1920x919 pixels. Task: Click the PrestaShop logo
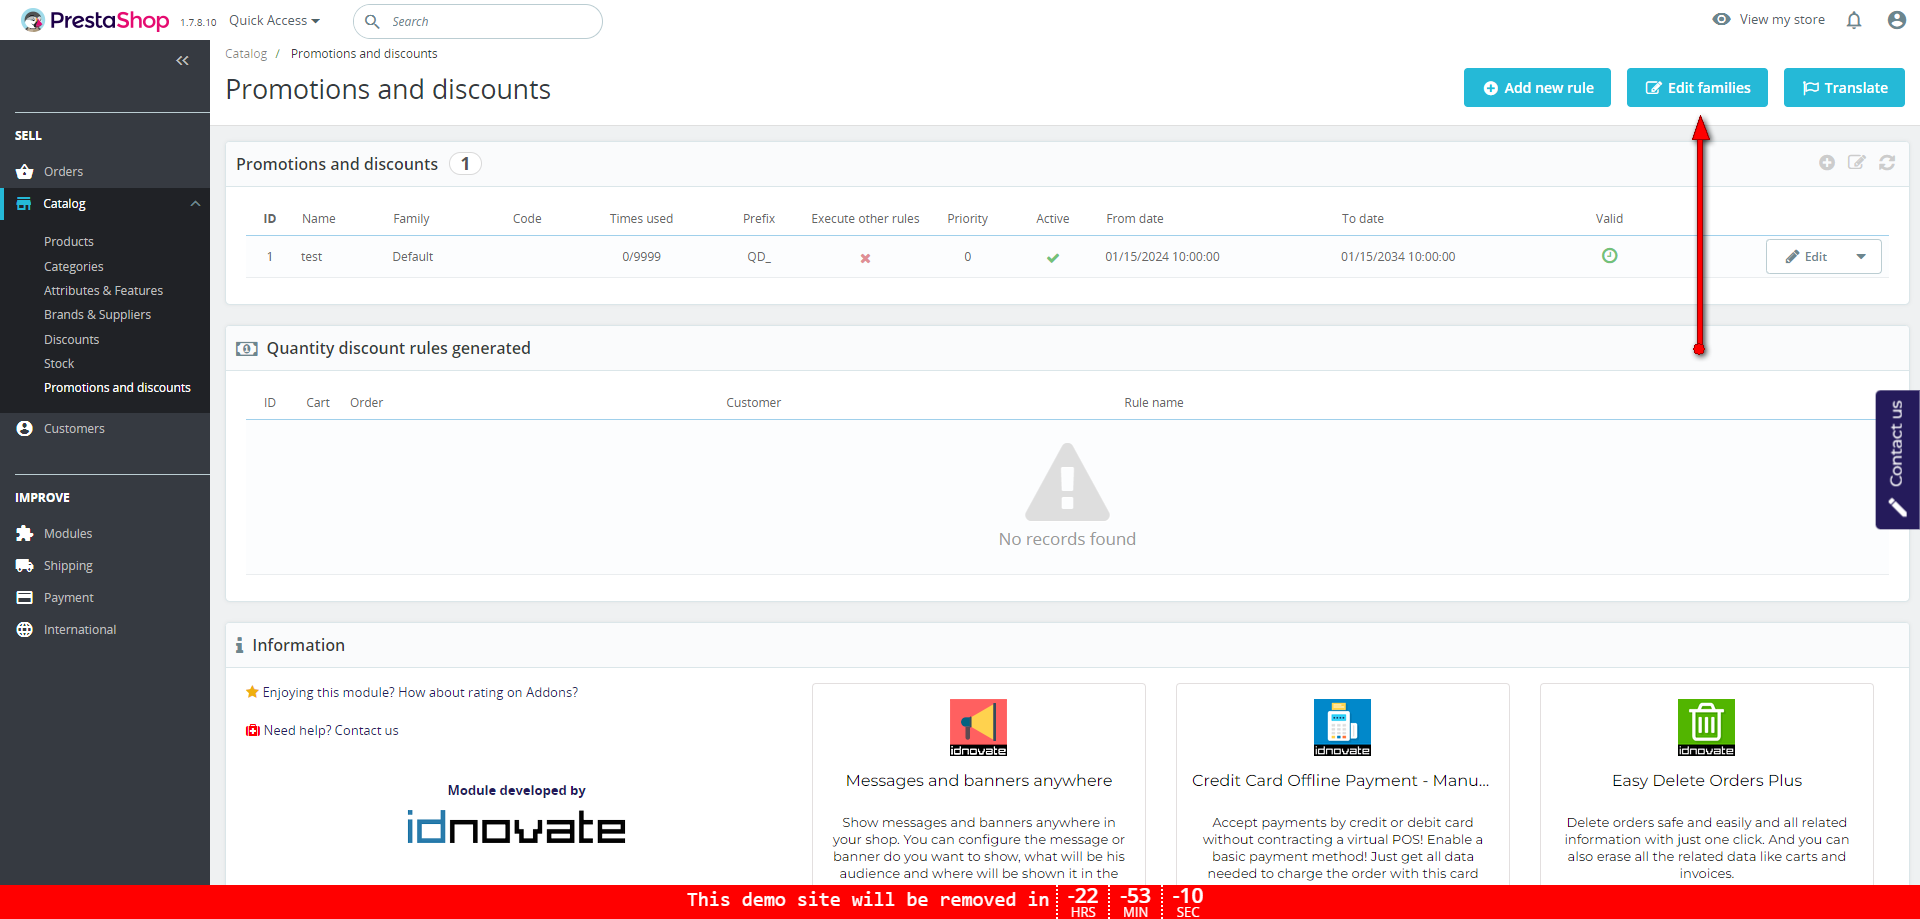(x=95, y=20)
